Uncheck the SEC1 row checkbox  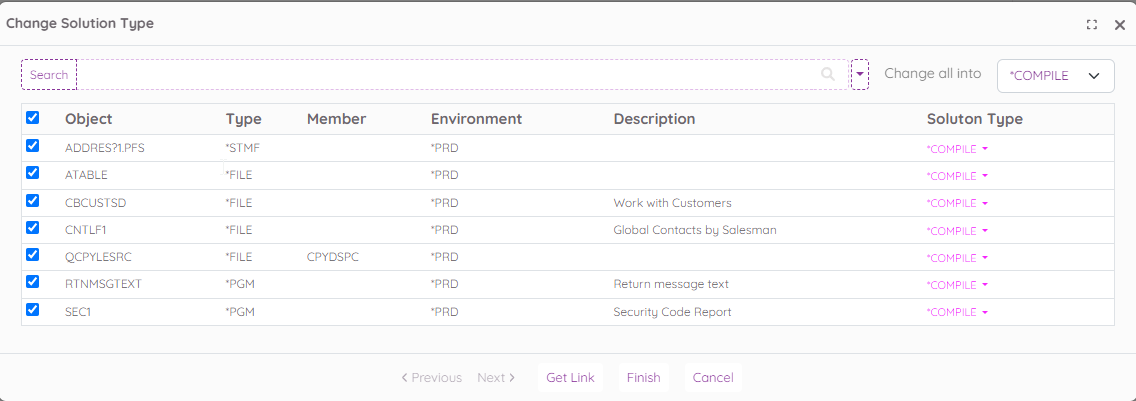click(33, 310)
